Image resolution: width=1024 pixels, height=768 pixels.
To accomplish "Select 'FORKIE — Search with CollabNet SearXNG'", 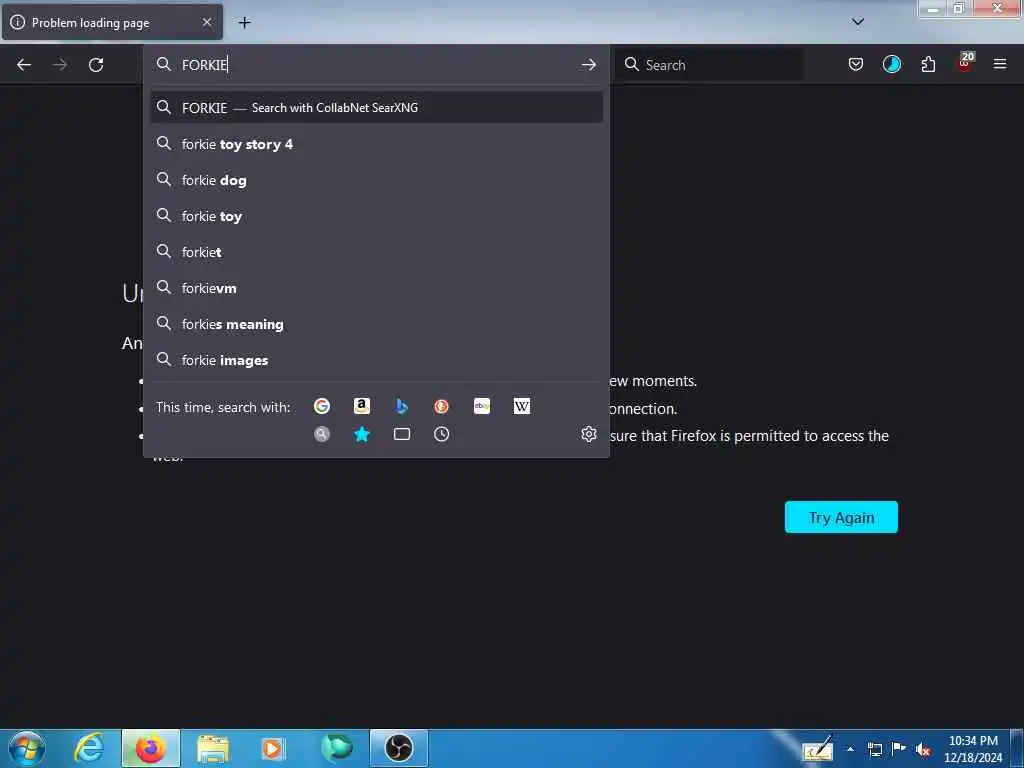I will click(x=377, y=107).
